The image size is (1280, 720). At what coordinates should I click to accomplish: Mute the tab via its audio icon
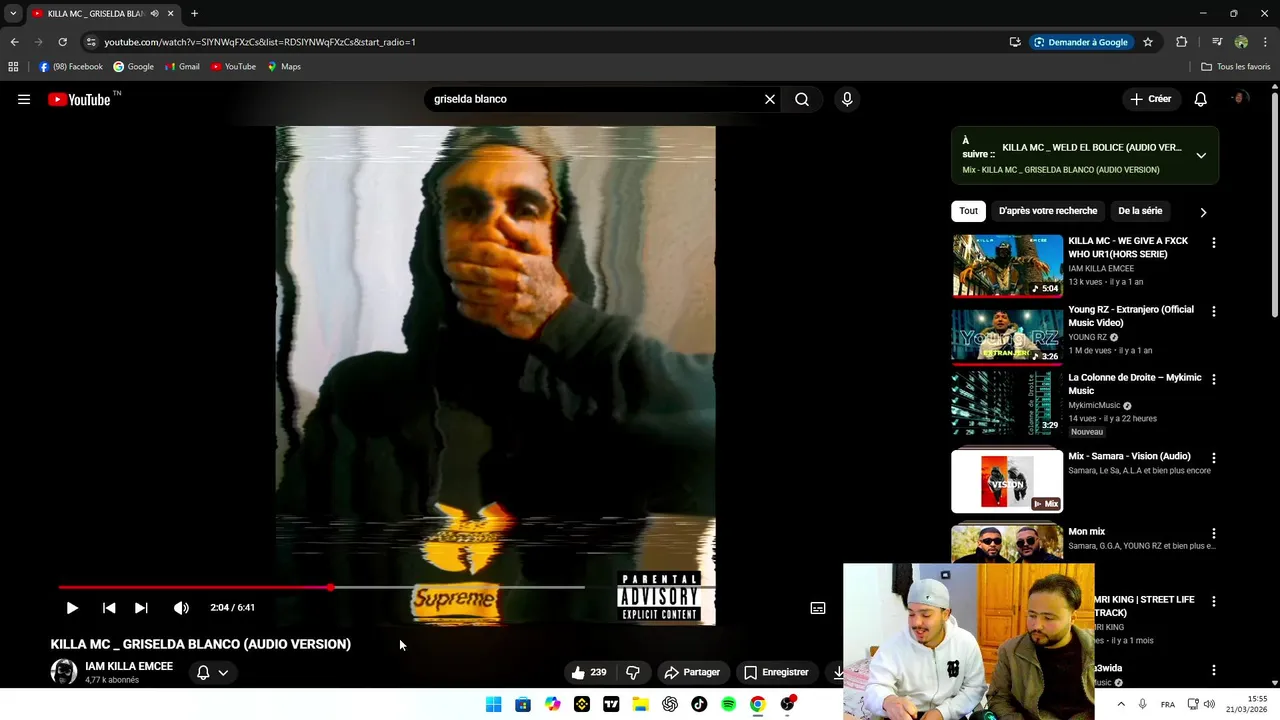154,14
